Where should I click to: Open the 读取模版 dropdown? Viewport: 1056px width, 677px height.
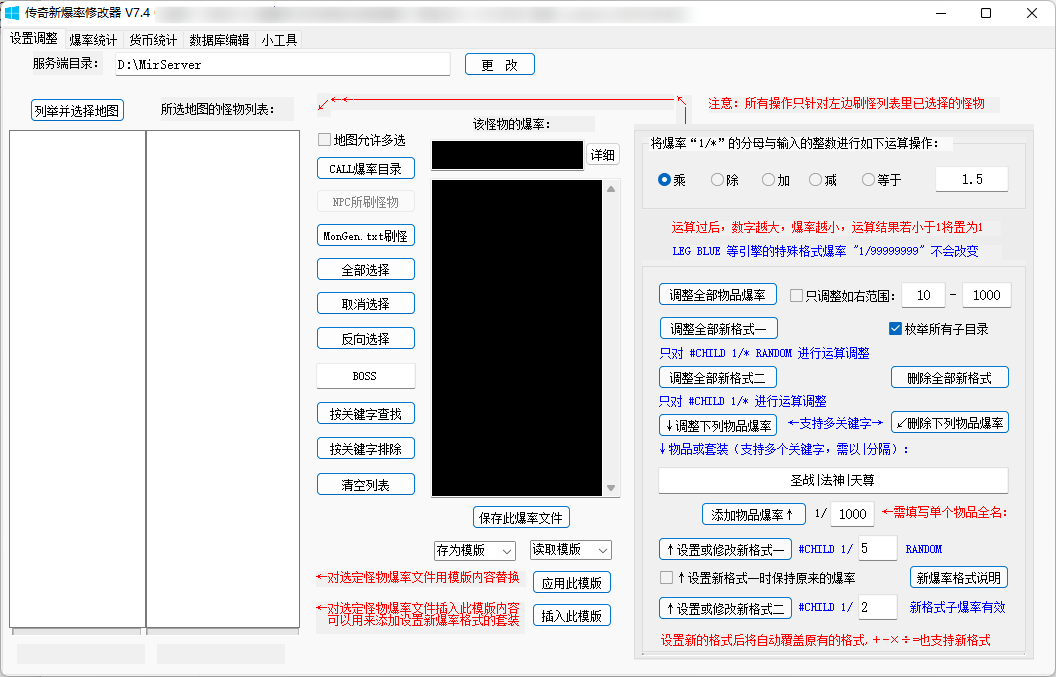(x=570, y=550)
